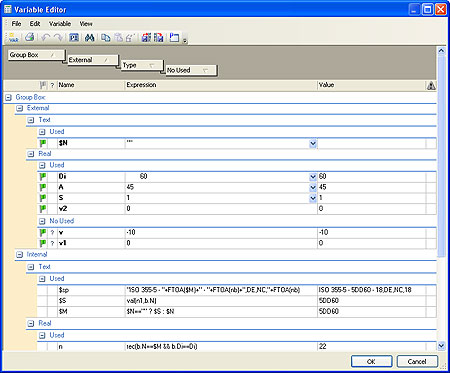Open the S expression dropdown arrow
The image size is (450, 373).
pos(313,198)
